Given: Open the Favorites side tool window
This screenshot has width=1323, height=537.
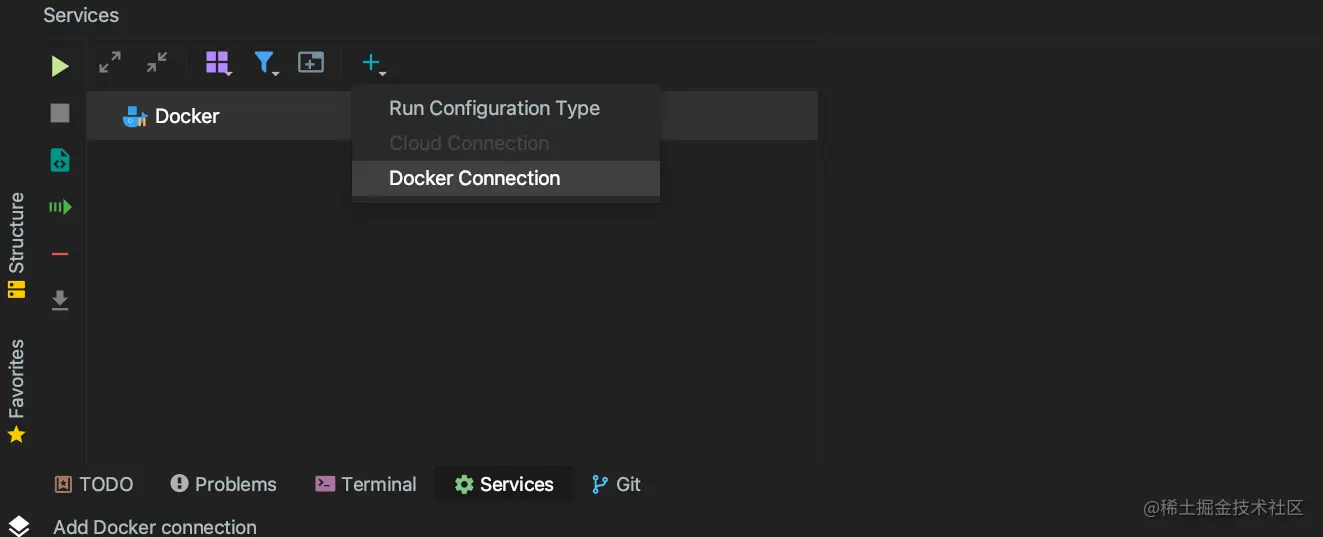Looking at the screenshot, I should 16,391.
